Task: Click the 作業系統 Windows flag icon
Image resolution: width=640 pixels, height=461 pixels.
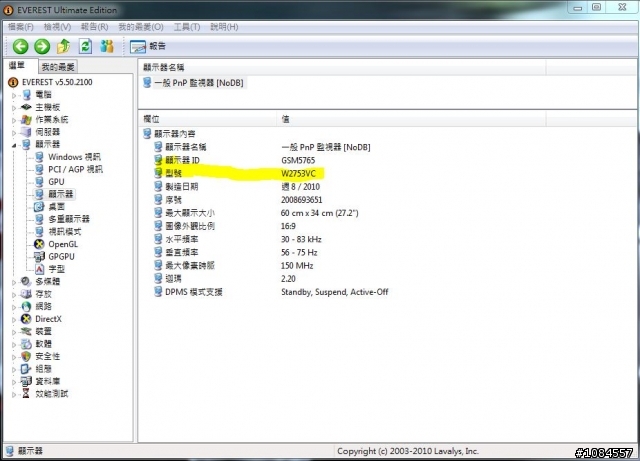Action: (x=26, y=120)
